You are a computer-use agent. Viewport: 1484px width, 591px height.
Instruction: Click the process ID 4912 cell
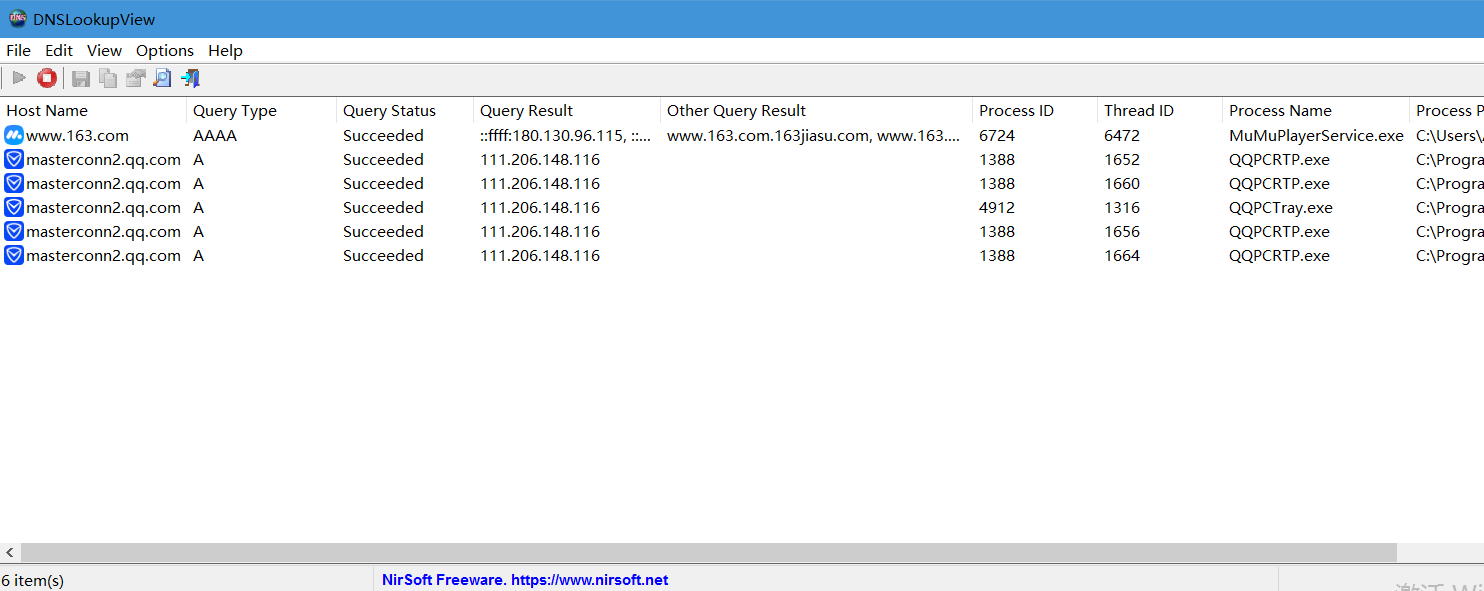[997, 207]
